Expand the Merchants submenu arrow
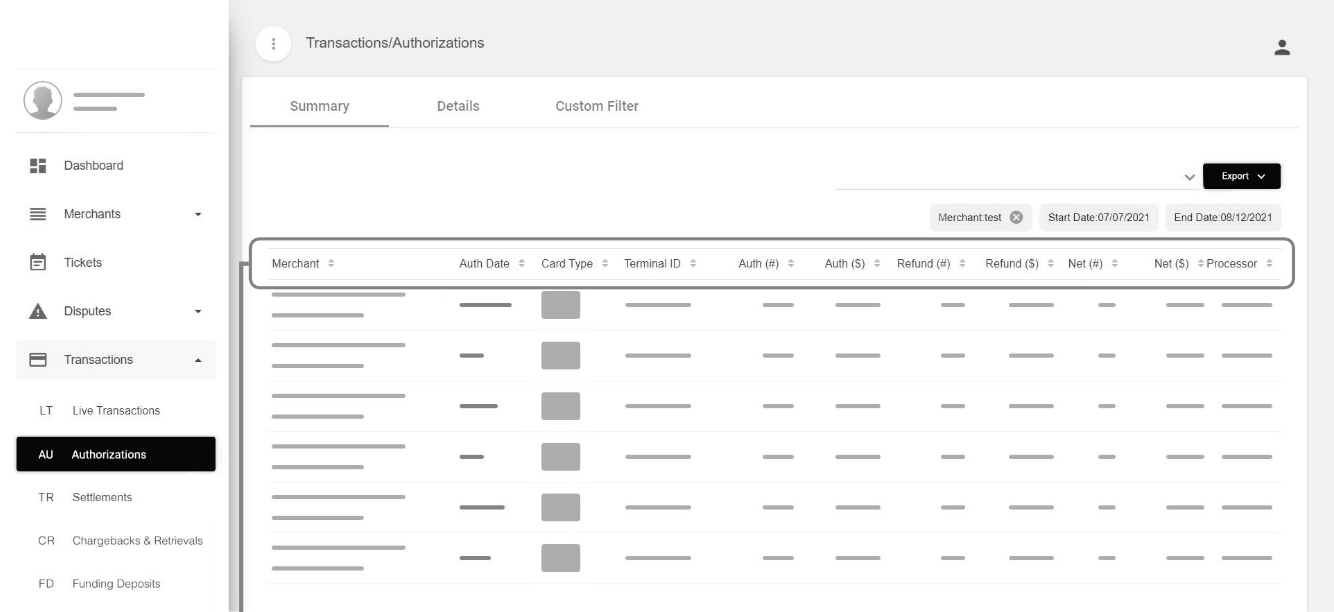Screen dimensions: 1334x612 point(197,215)
